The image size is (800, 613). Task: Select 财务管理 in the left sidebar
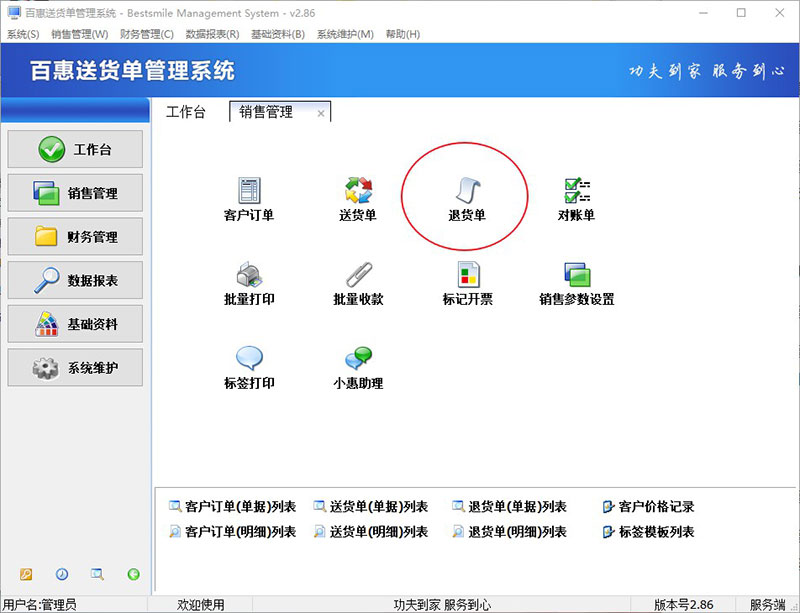(x=75, y=236)
